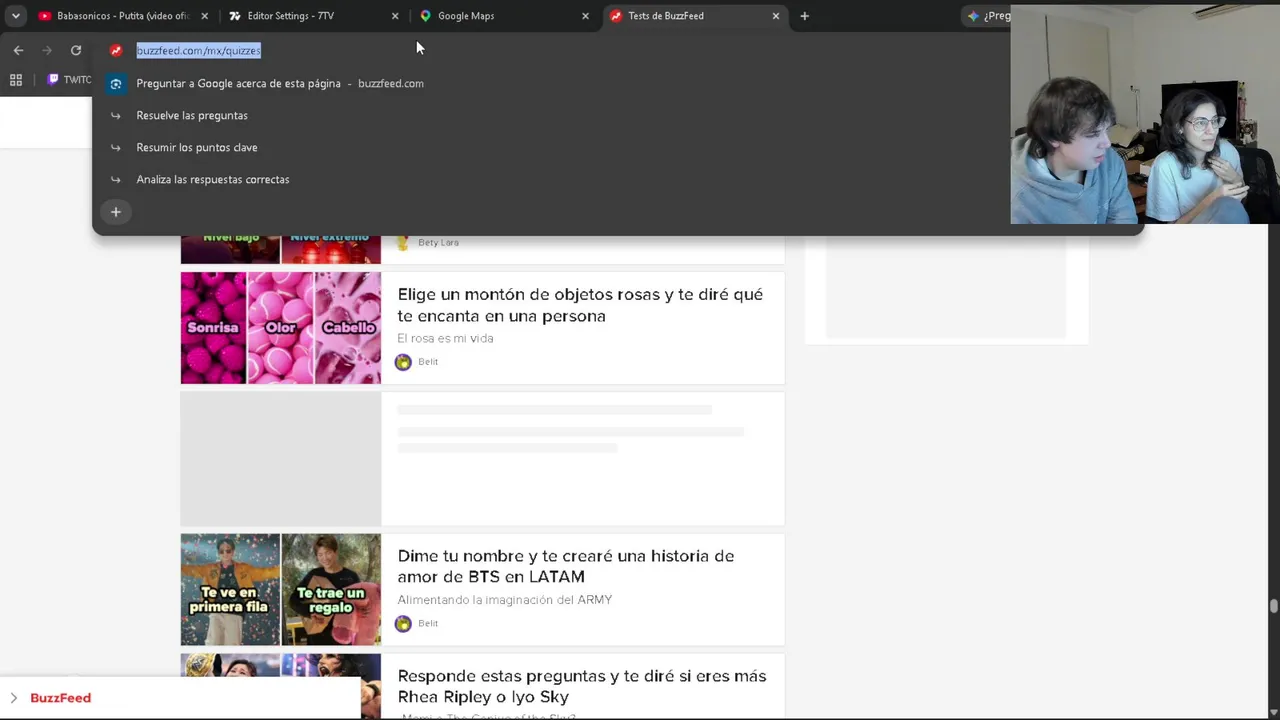
Task: Click the BuzzFeed site icon in address bar
Action: point(116,50)
